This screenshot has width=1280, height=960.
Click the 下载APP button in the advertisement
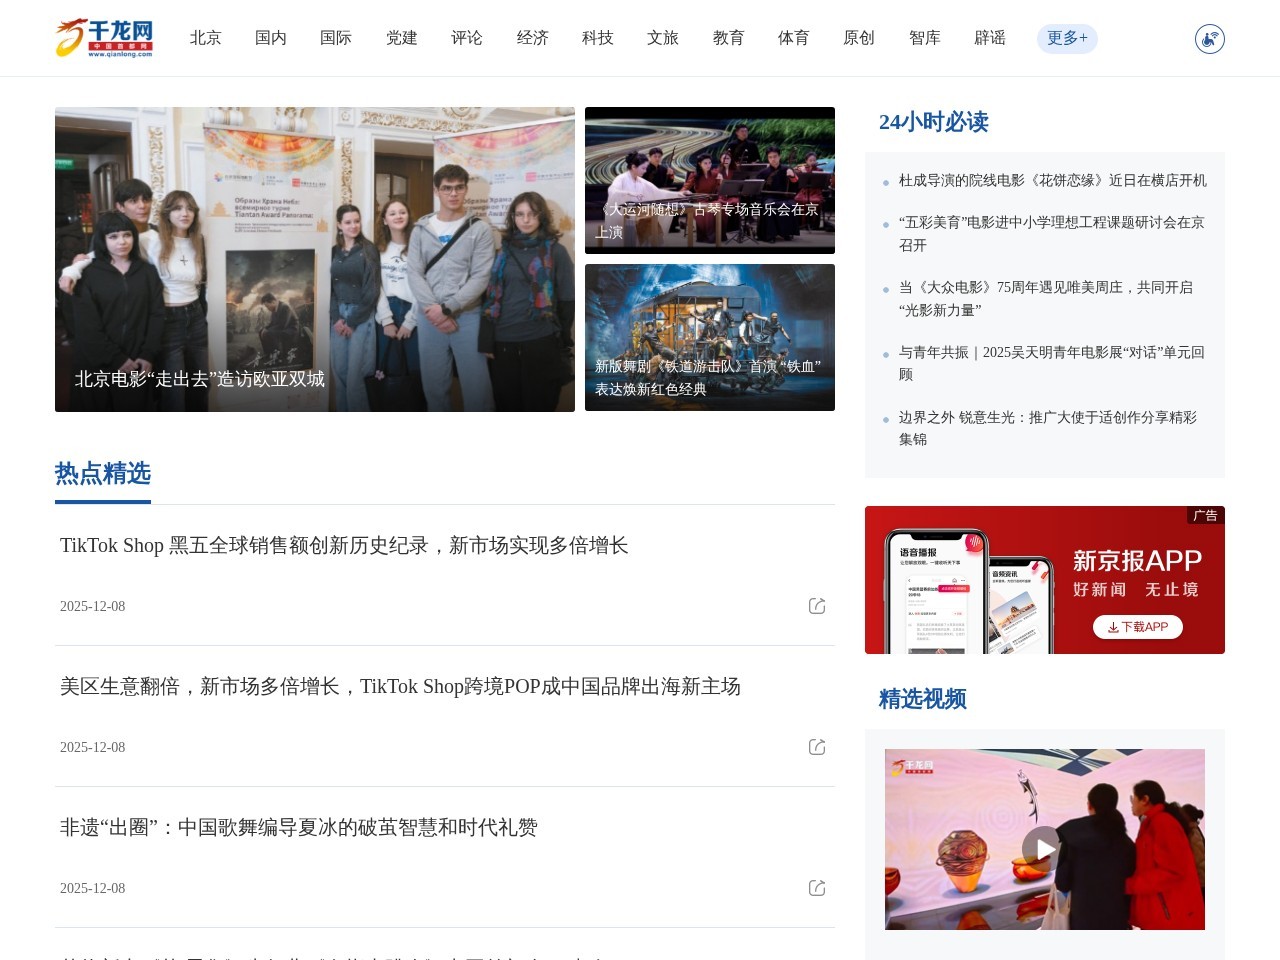click(1137, 627)
